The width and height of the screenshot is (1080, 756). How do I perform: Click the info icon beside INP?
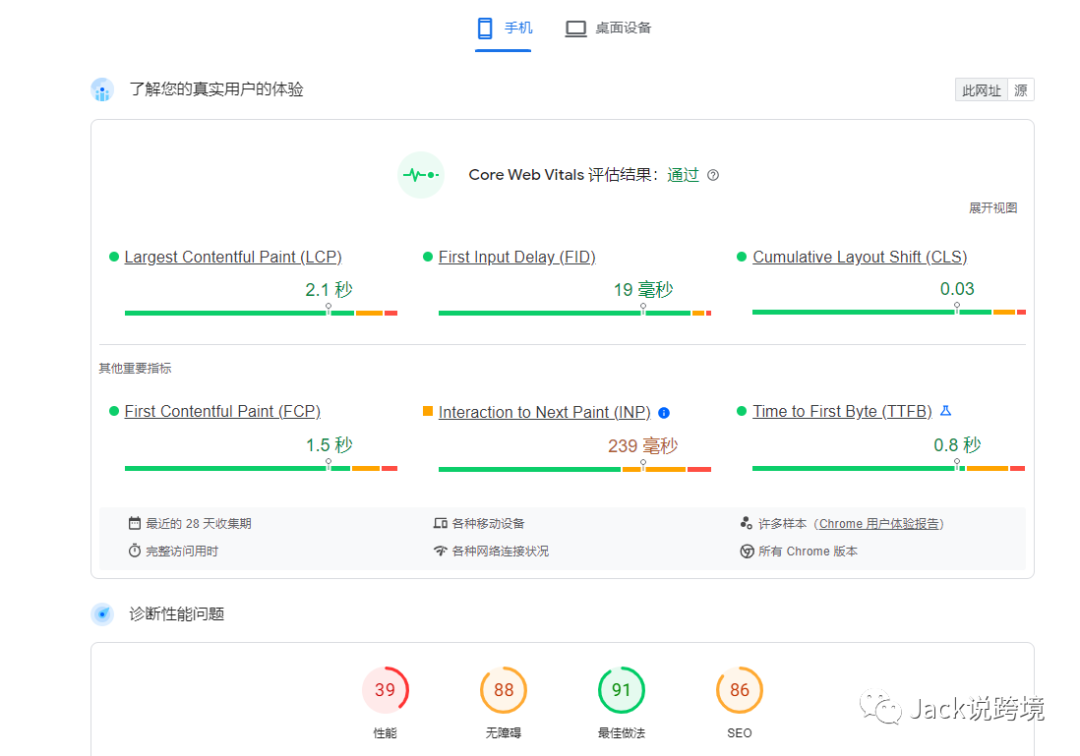point(664,413)
